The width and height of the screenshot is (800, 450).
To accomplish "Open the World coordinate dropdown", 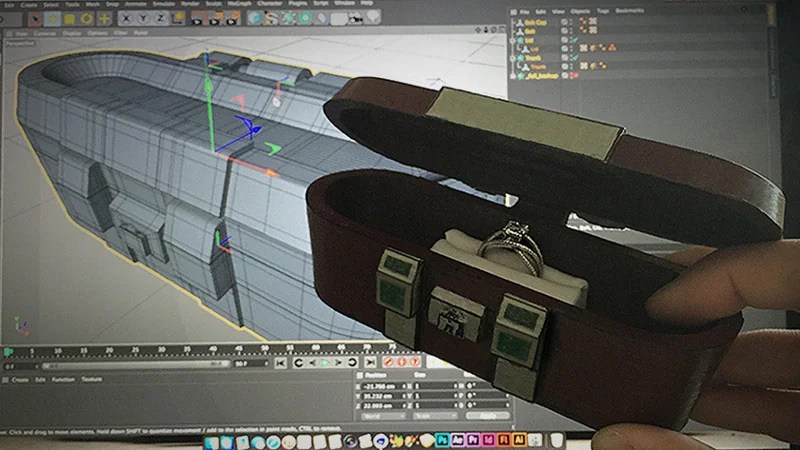I will coord(383,416).
